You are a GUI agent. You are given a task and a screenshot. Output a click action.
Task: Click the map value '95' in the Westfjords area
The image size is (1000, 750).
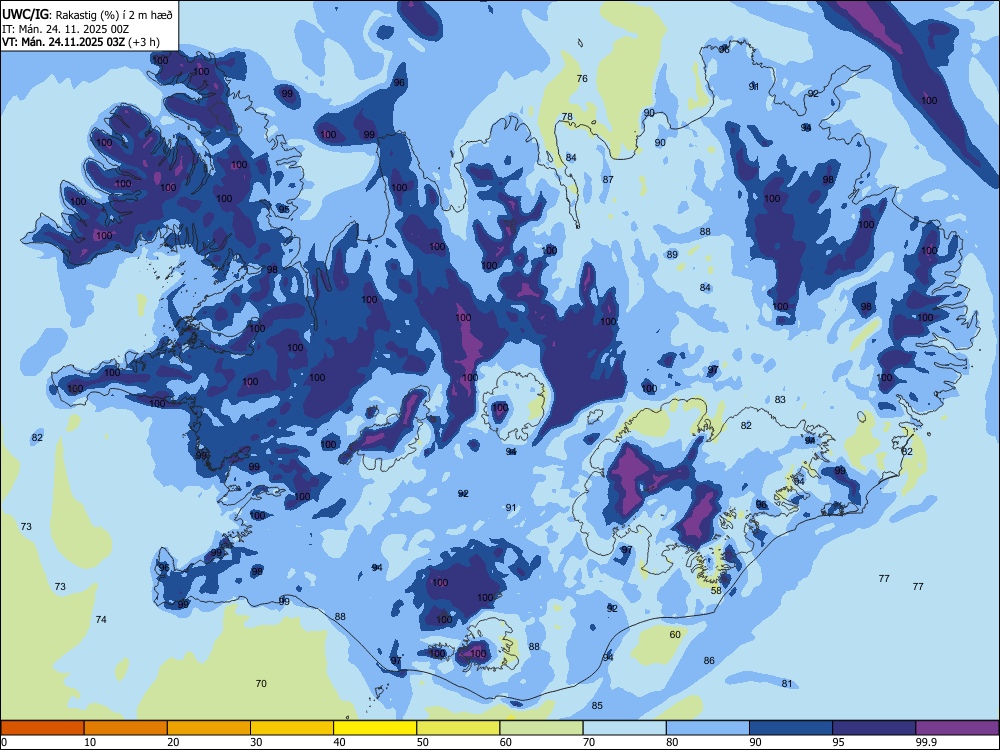coord(283,209)
